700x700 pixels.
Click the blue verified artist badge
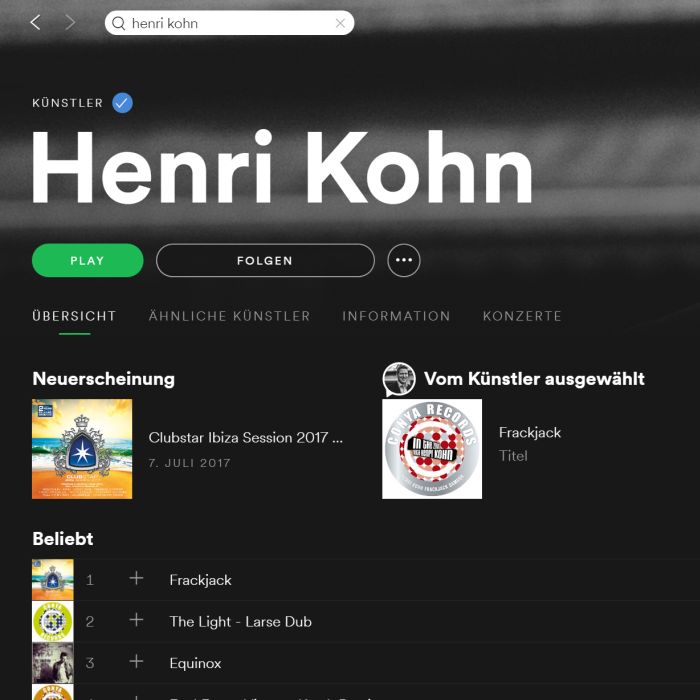(122, 103)
